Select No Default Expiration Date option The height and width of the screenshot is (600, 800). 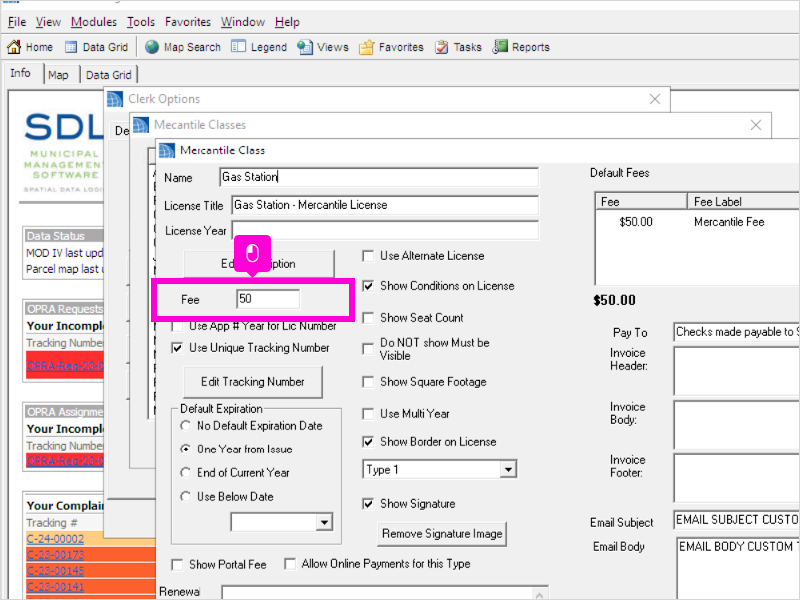pyautogui.click(x=186, y=426)
